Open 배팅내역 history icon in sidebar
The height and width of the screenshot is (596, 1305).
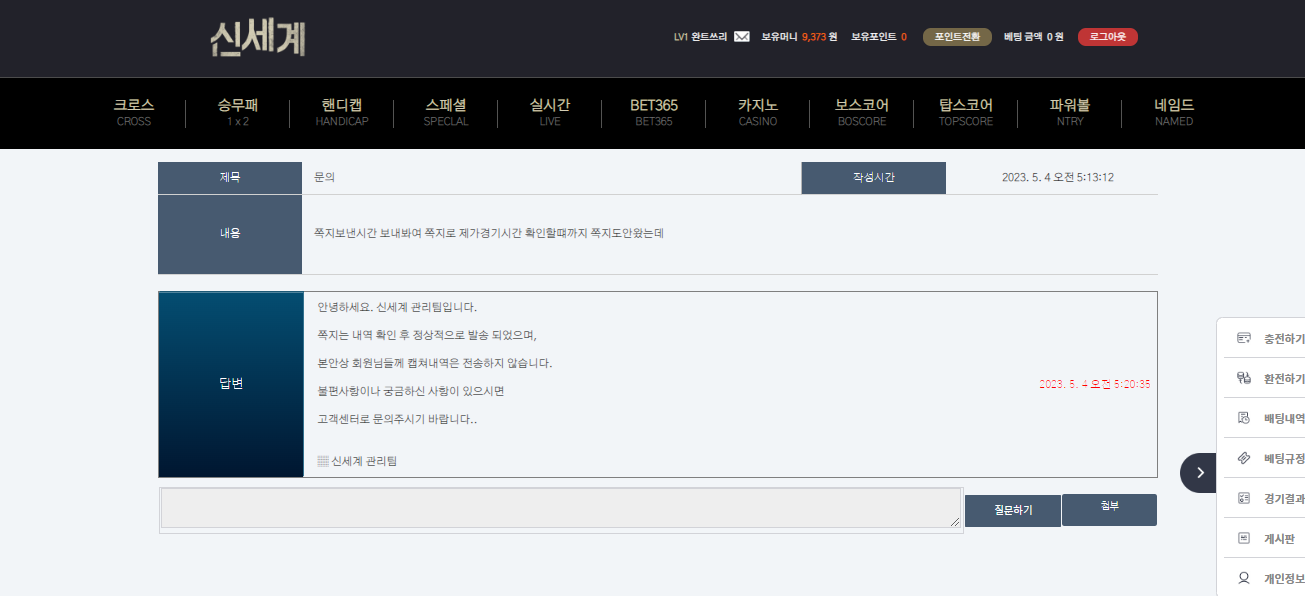point(1244,418)
